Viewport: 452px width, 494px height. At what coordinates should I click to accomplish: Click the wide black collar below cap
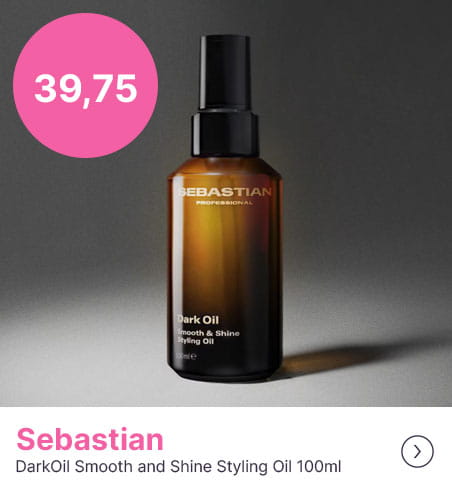coord(225,134)
